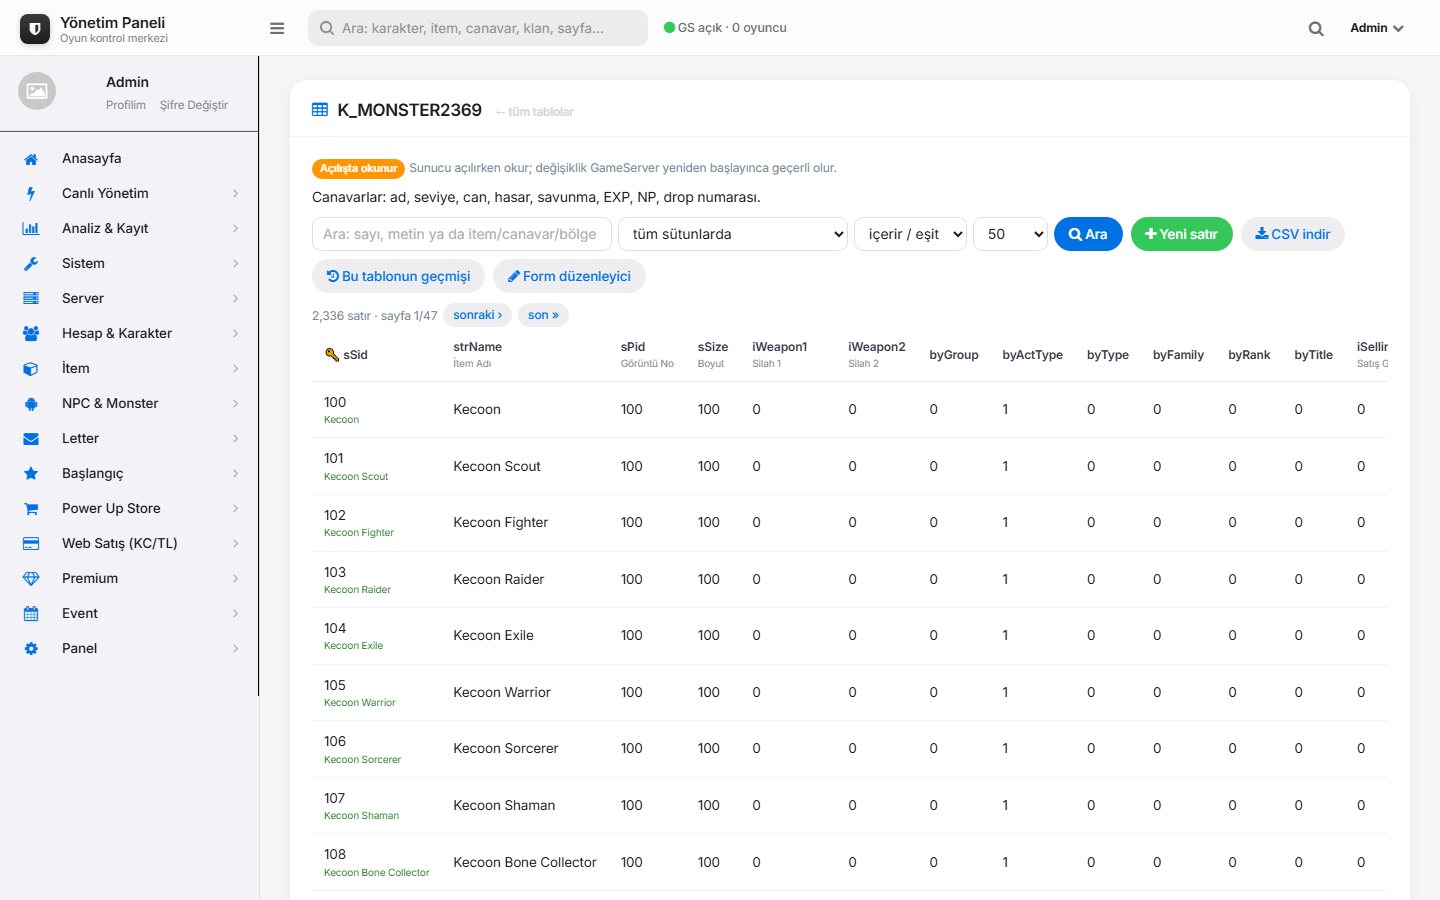Open the İtem sidebar menu
This screenshot has height=900, width=1440.
(x=130, y=369)
